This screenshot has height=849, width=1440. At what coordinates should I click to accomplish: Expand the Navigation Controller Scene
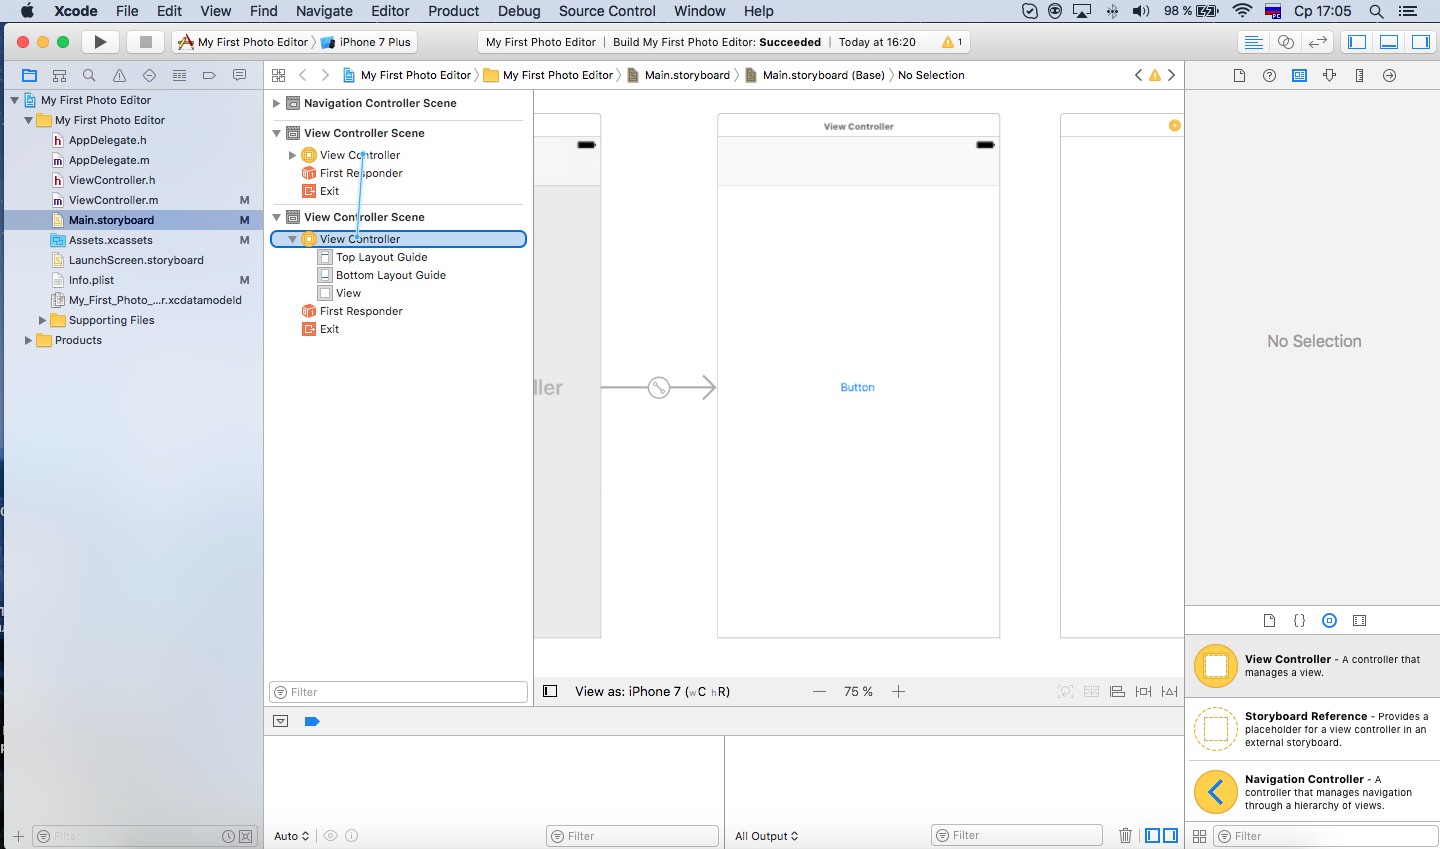277,103
